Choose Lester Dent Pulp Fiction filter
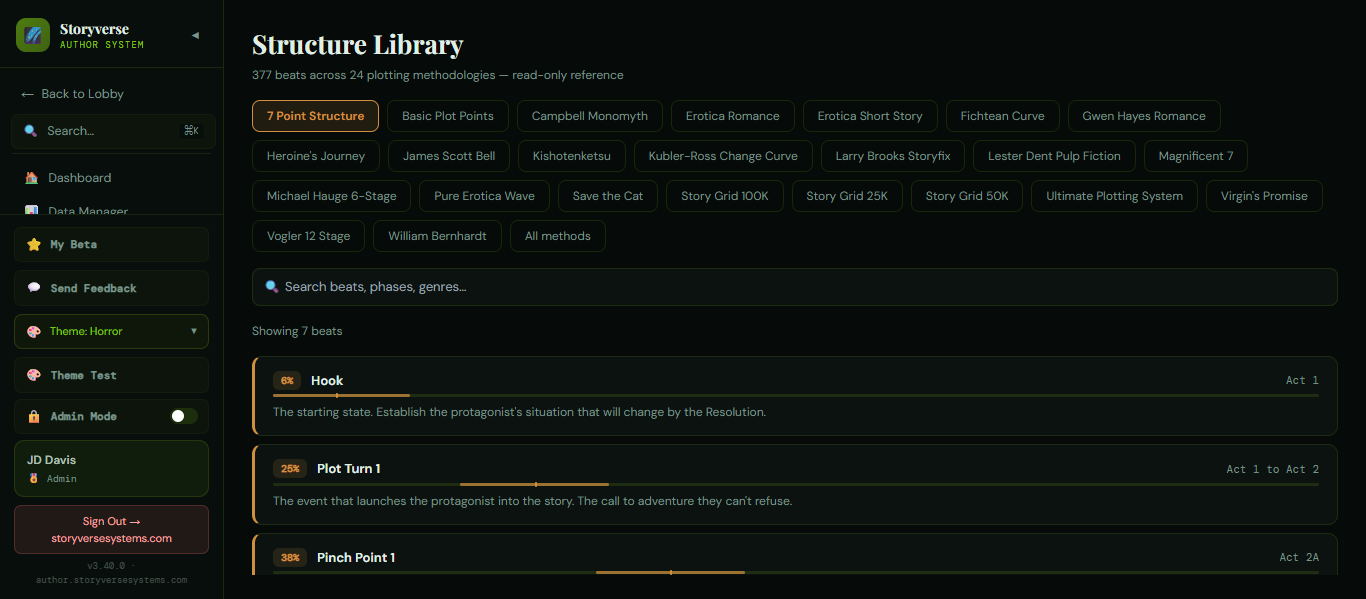Viewport: 1366px width, 599px height. 1055,156
